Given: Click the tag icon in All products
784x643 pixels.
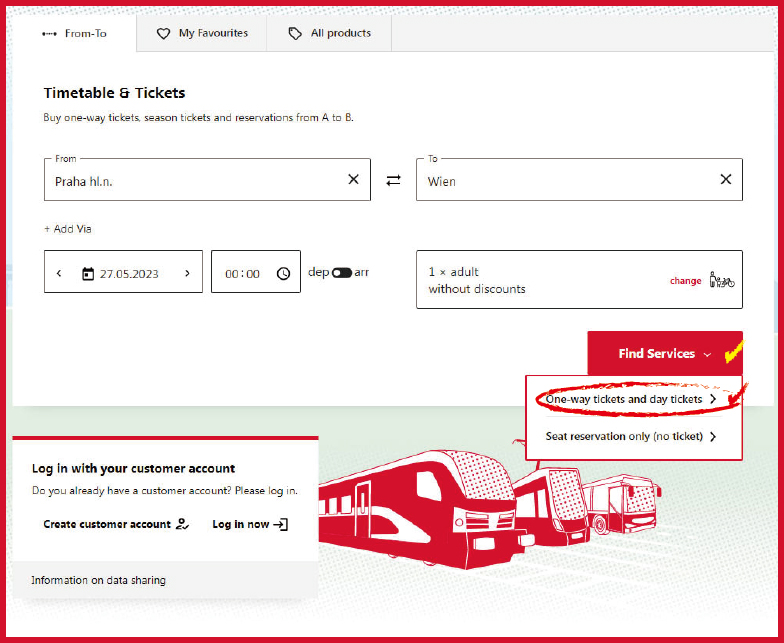Looking at the screenshot, I should [295, 34].
